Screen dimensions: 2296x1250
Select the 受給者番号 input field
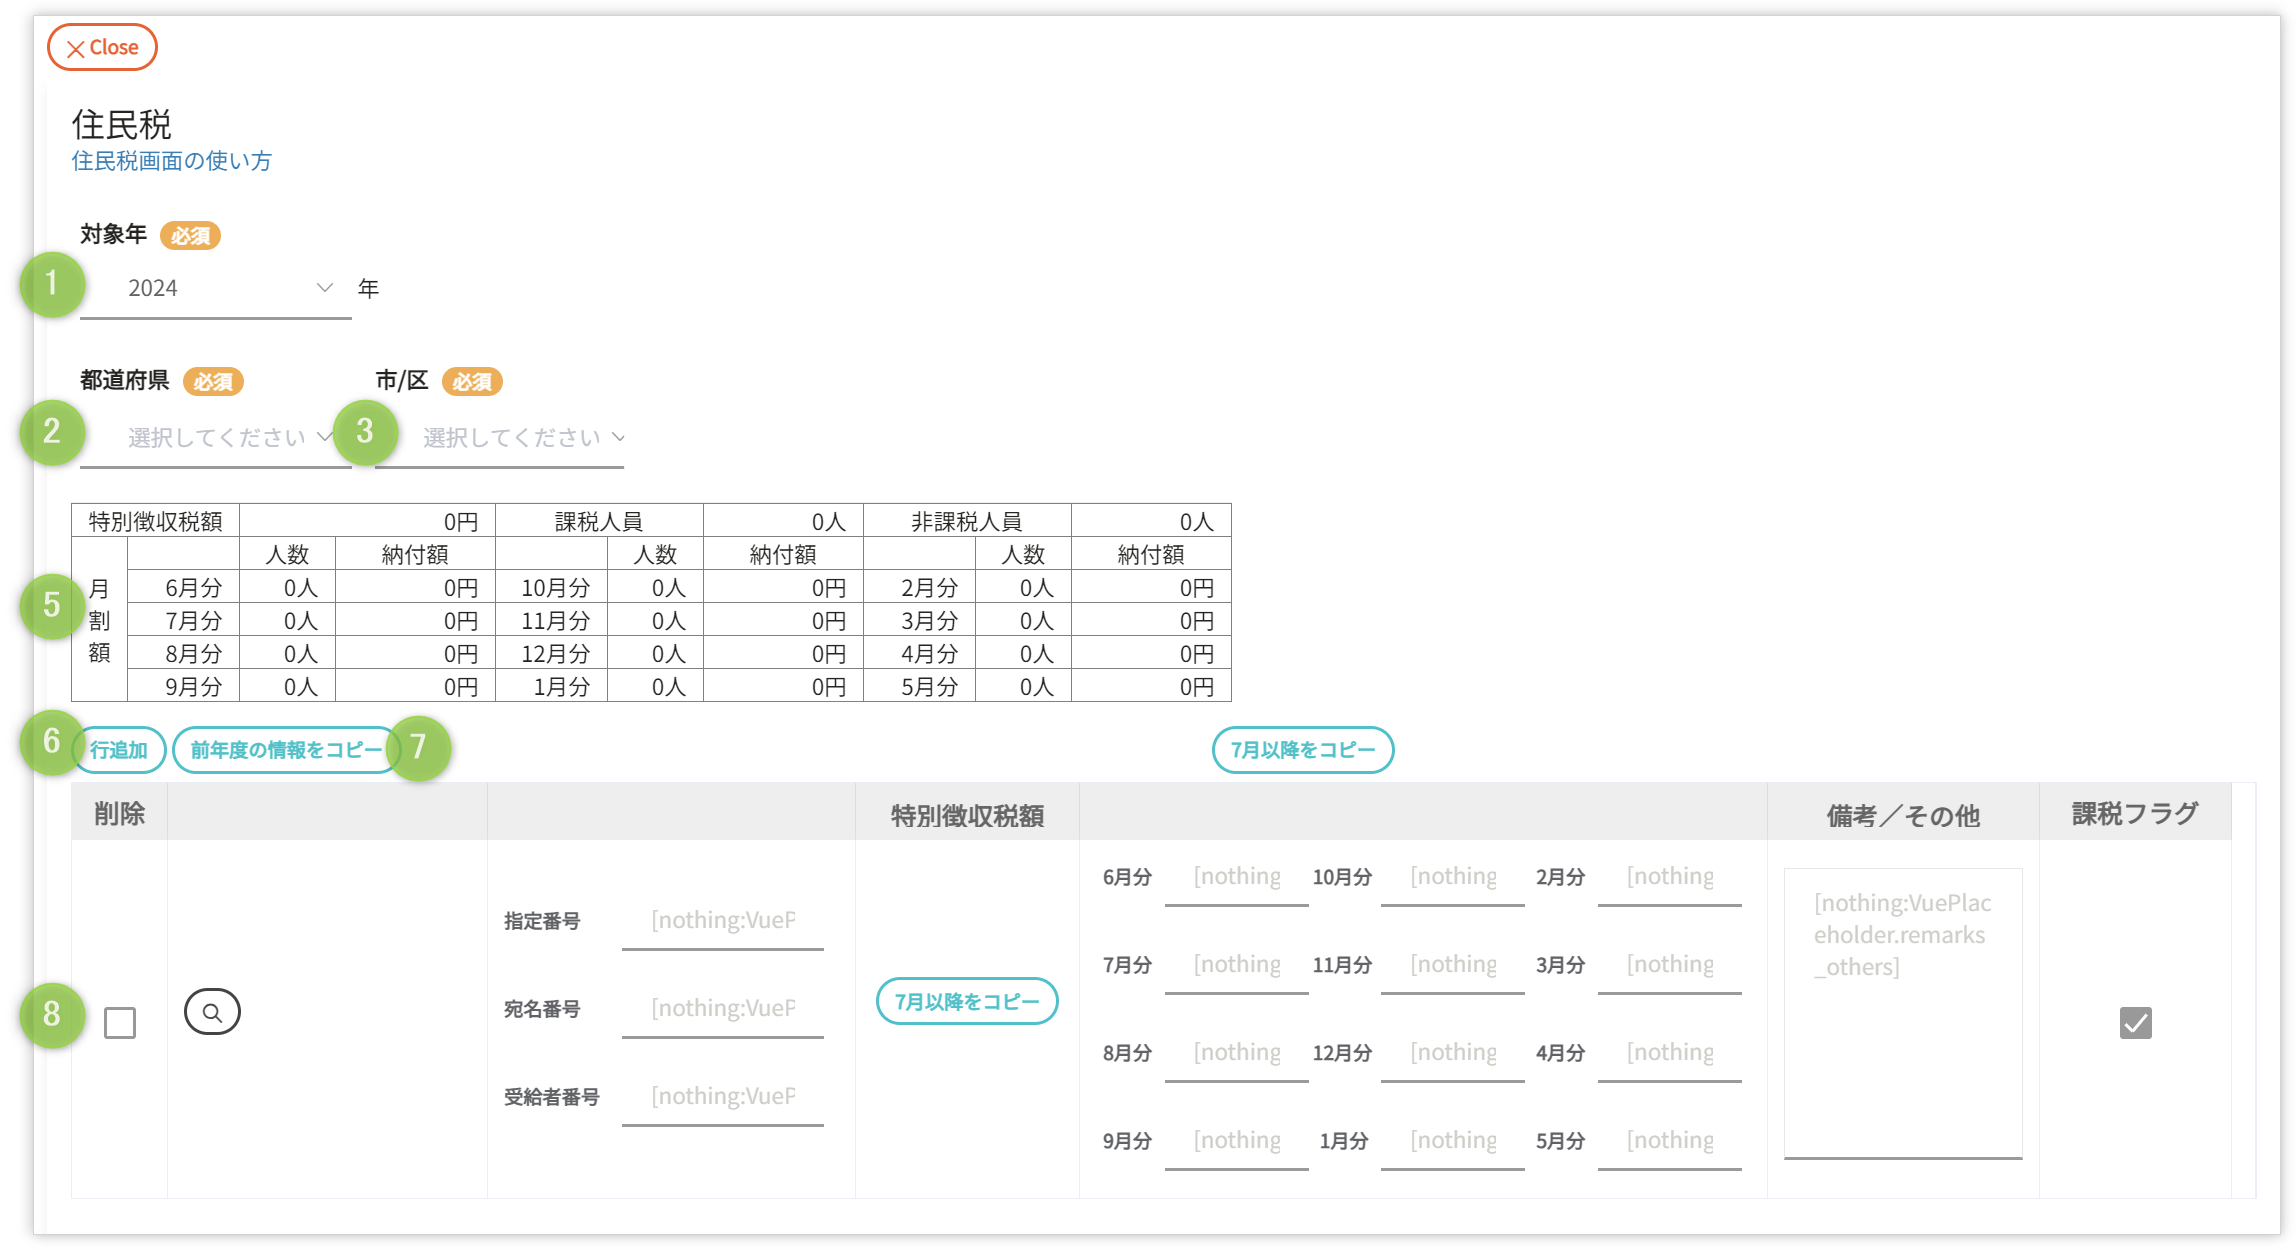[x=722, y=1097]
